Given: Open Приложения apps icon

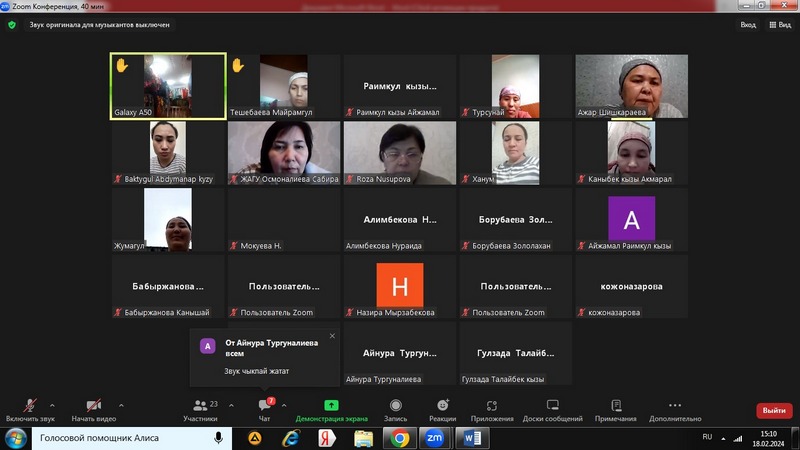Looking at the screenshot, I should pyautogui.click(x=492, y=406).
